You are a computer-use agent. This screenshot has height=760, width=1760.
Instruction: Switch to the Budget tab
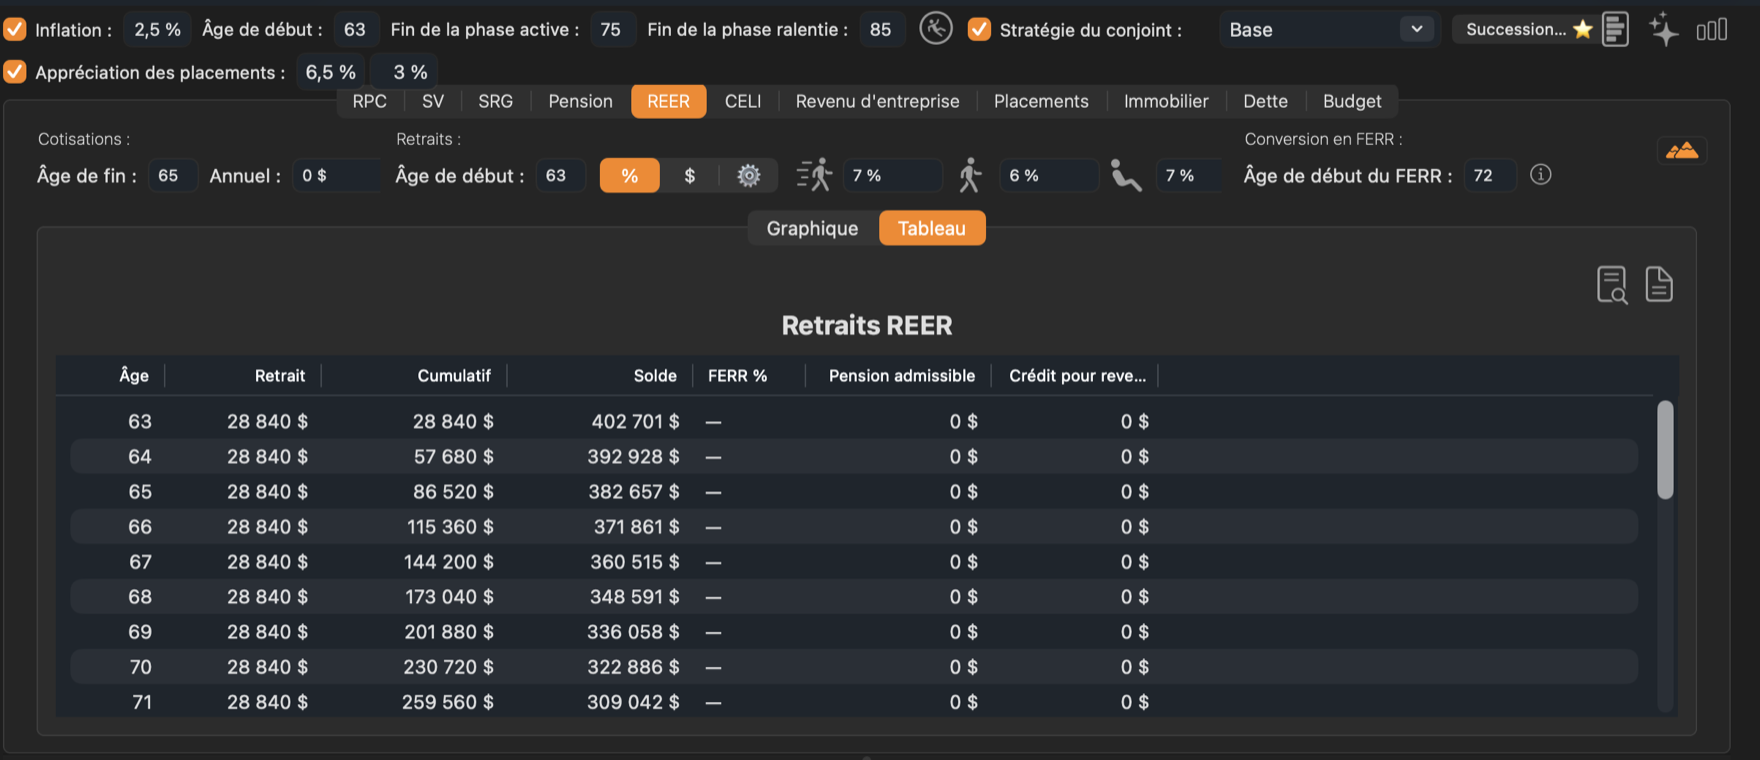(1352, 101)
